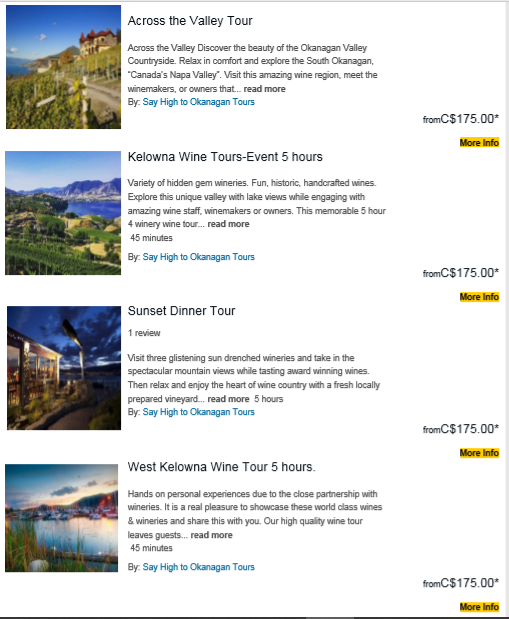Expand 'read more' for Kelowna Wine Tours-Event
The width and height of the screenshot is (509, 619).
[x=228, y=224]
